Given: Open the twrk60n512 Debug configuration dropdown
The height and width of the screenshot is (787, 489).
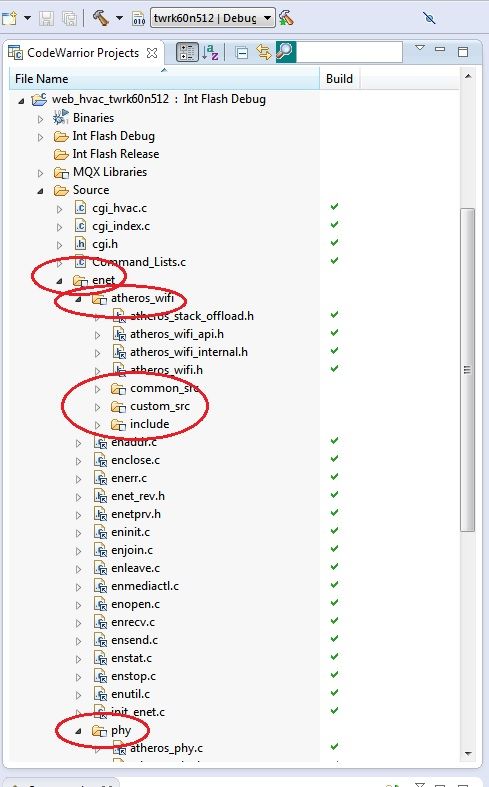Looking at the screenshot, I should pos(213,19).
